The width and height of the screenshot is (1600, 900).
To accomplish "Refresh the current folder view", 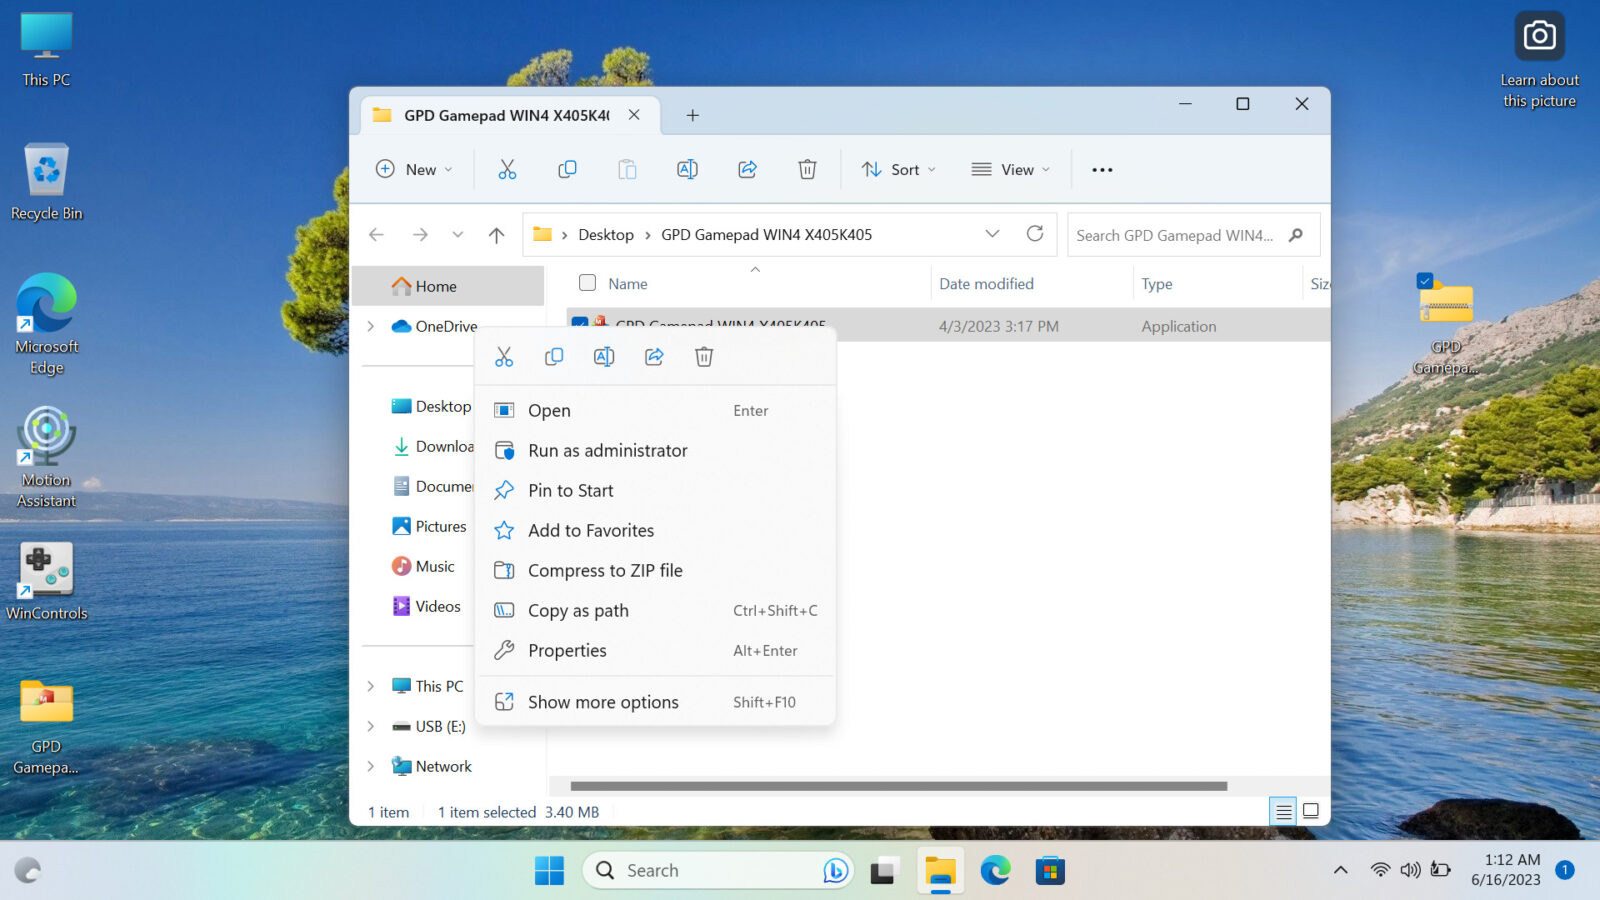I will [x=1035, y=234].
